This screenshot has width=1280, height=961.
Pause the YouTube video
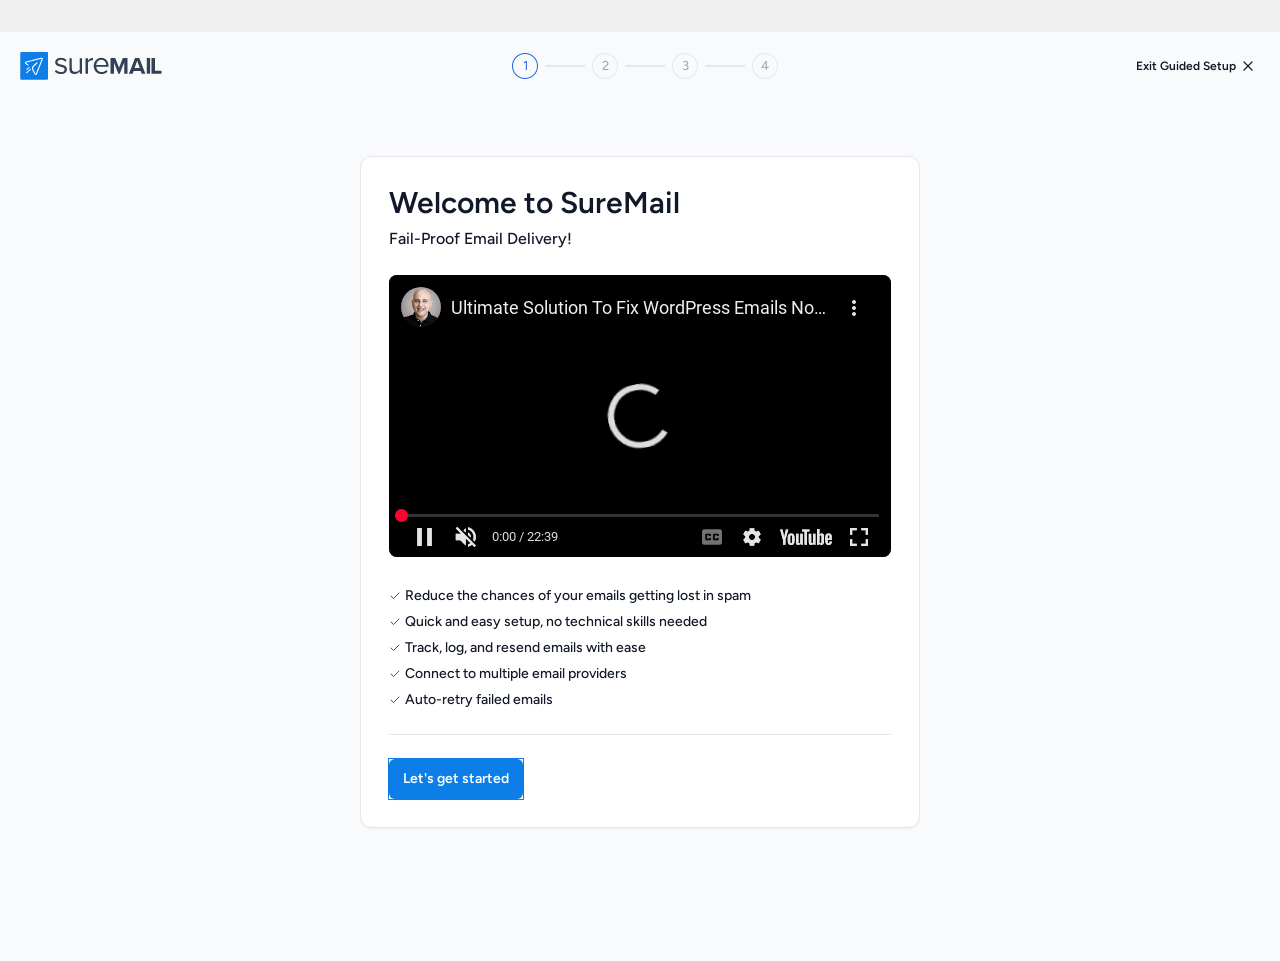point(424,537)
